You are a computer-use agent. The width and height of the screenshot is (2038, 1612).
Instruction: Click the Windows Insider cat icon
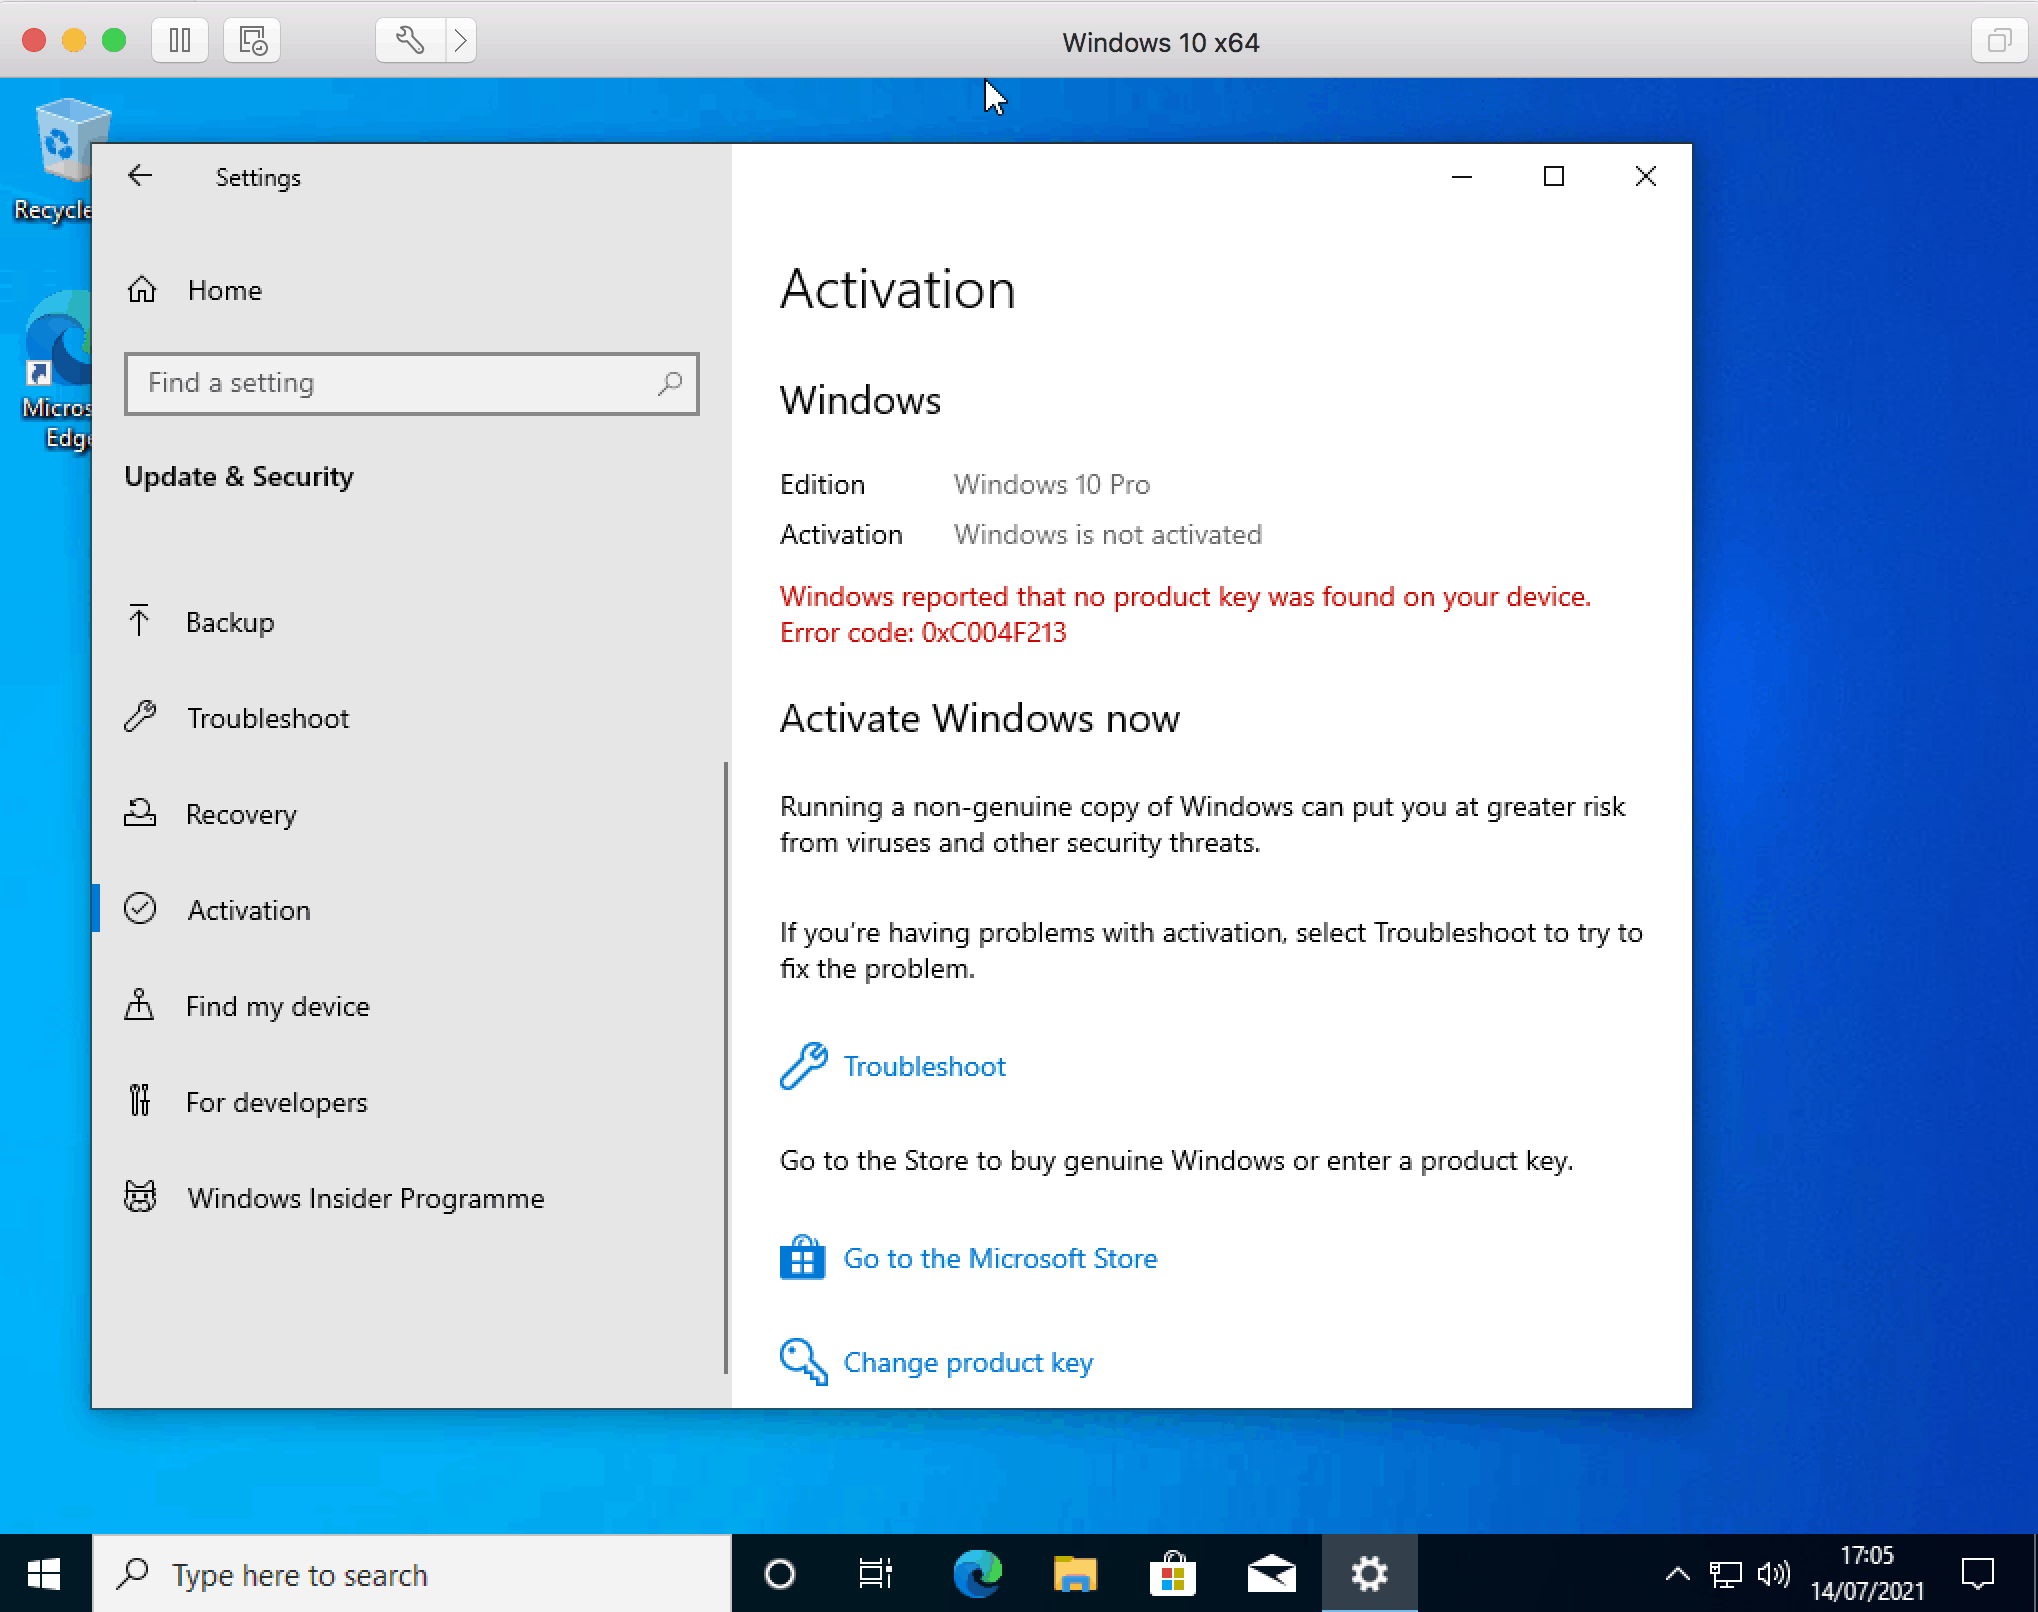[x=140, y=1197]
